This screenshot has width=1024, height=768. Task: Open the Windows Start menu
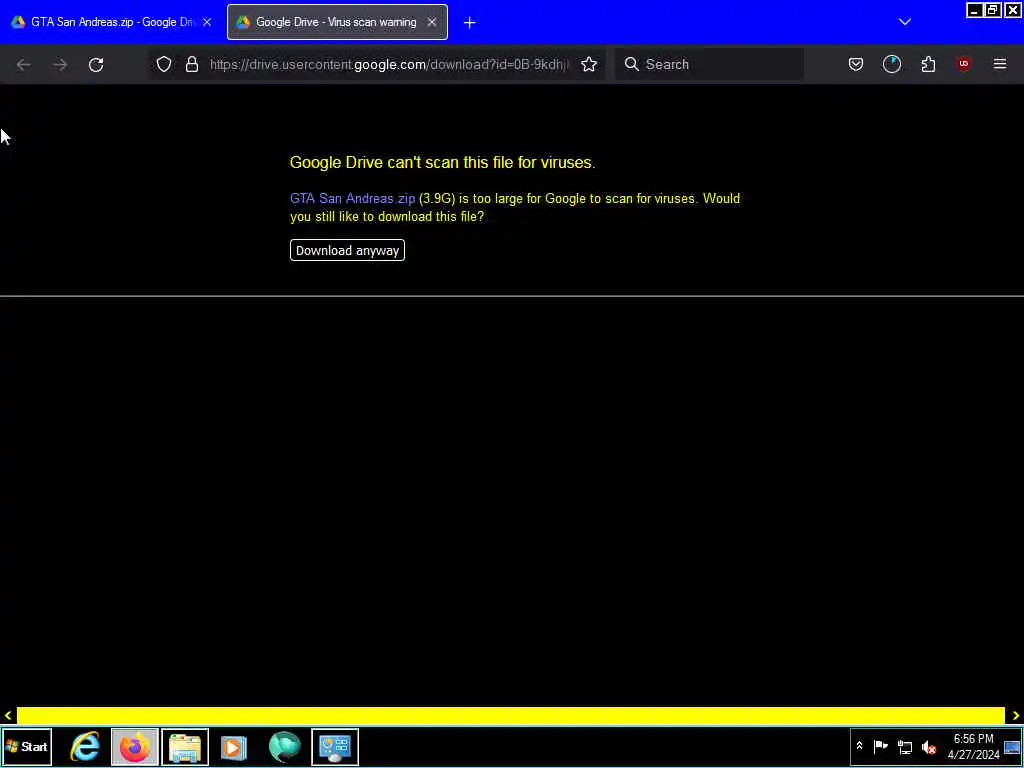[27, 747]
